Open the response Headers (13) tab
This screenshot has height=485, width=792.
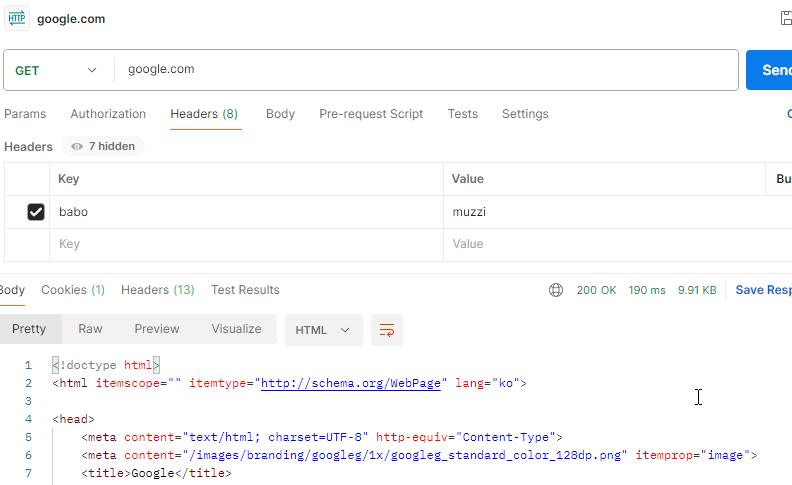[x=158, y=290]
